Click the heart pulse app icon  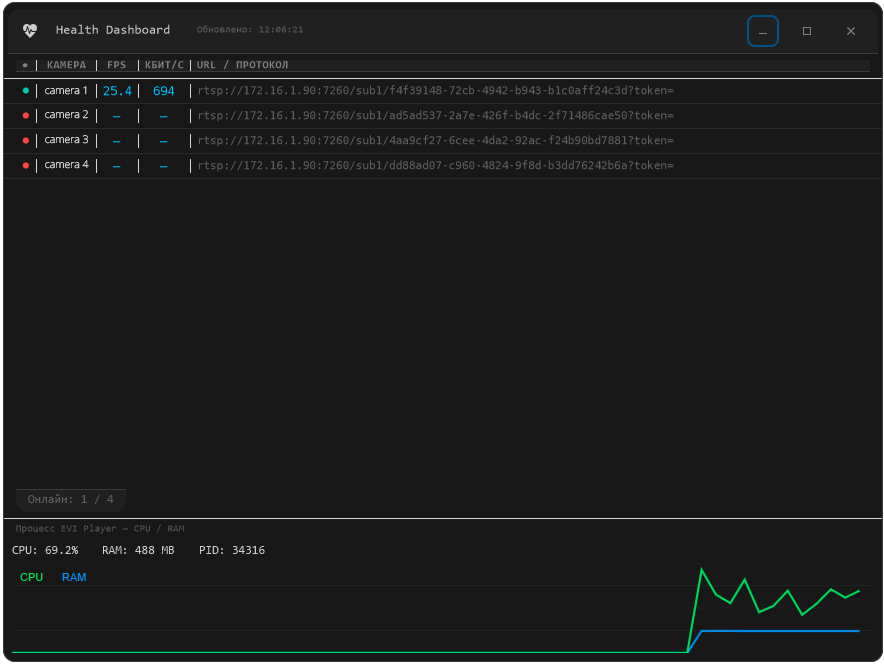coord(30,30)
